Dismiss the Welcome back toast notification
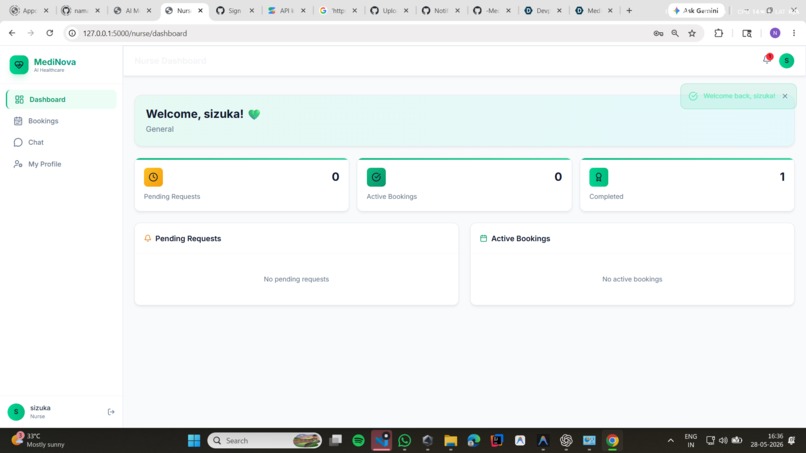Image resolution: width=806 pixels, height=453 pixels. [x=785, y=96]
